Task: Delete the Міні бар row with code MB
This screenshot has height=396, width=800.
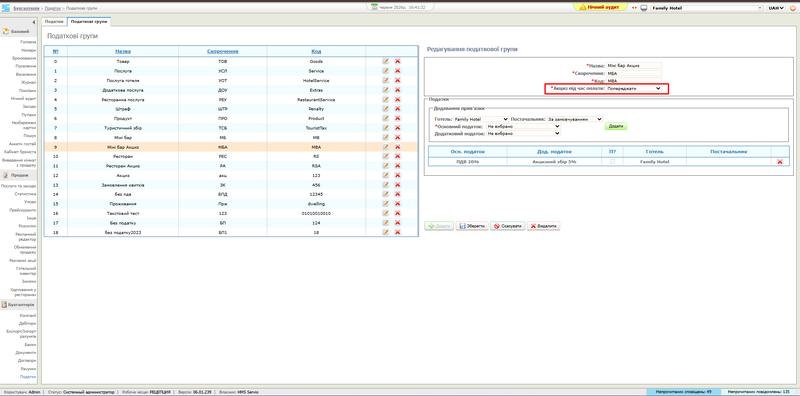Action: tap(397, 137)
